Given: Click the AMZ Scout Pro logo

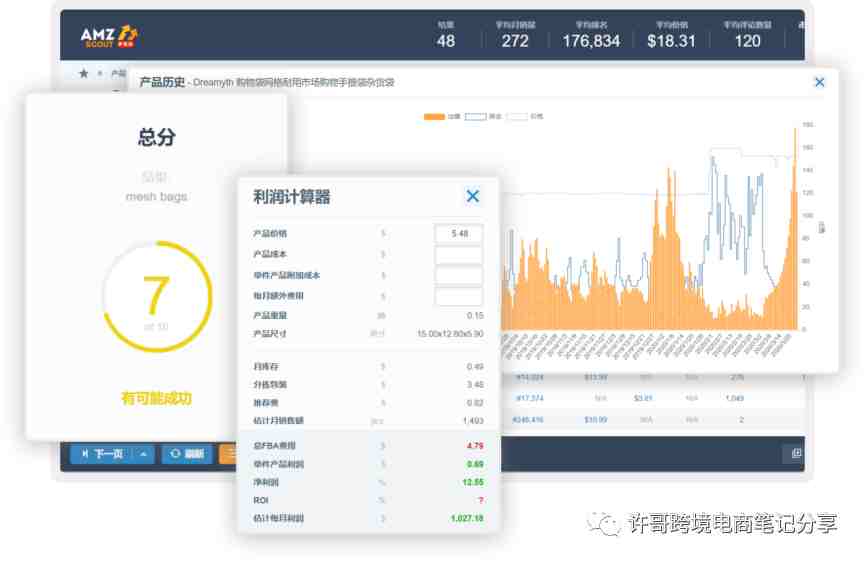Looking at the screenshot, I should pyautogui.click(x=109, y=37).
